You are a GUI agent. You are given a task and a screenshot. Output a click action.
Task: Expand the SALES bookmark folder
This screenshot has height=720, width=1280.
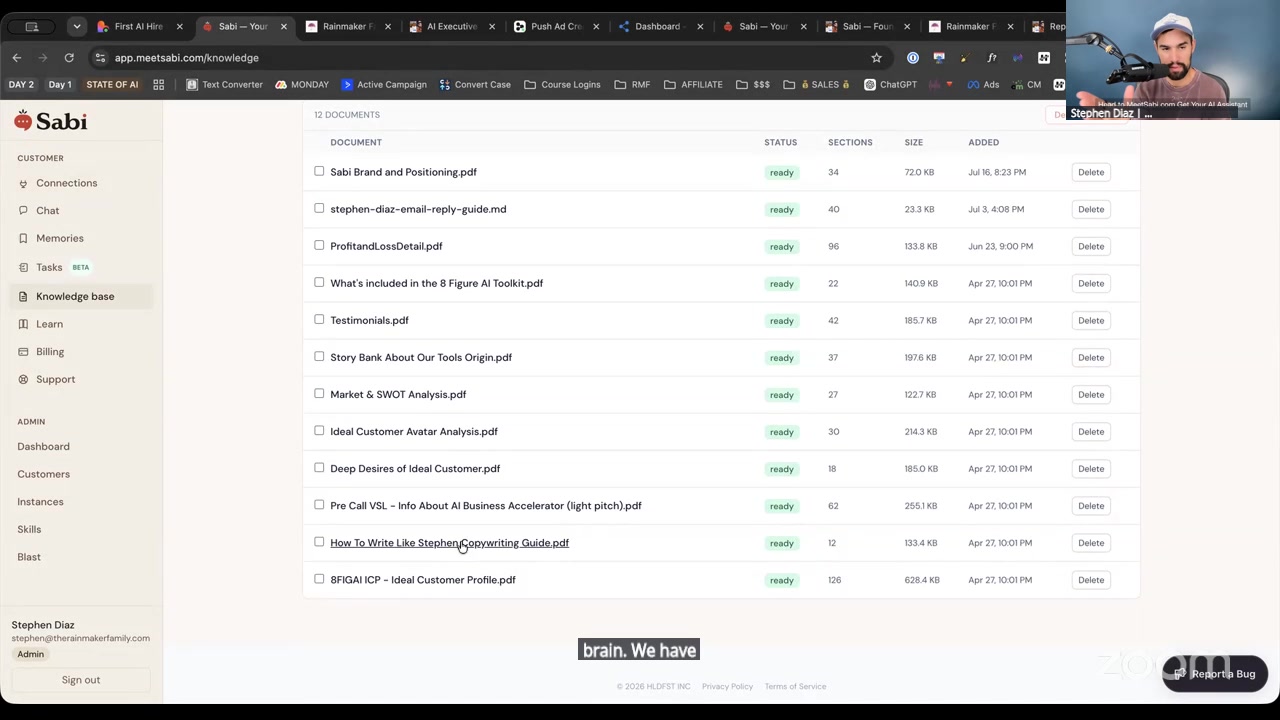pyautogui.click(x=817, y=85)
